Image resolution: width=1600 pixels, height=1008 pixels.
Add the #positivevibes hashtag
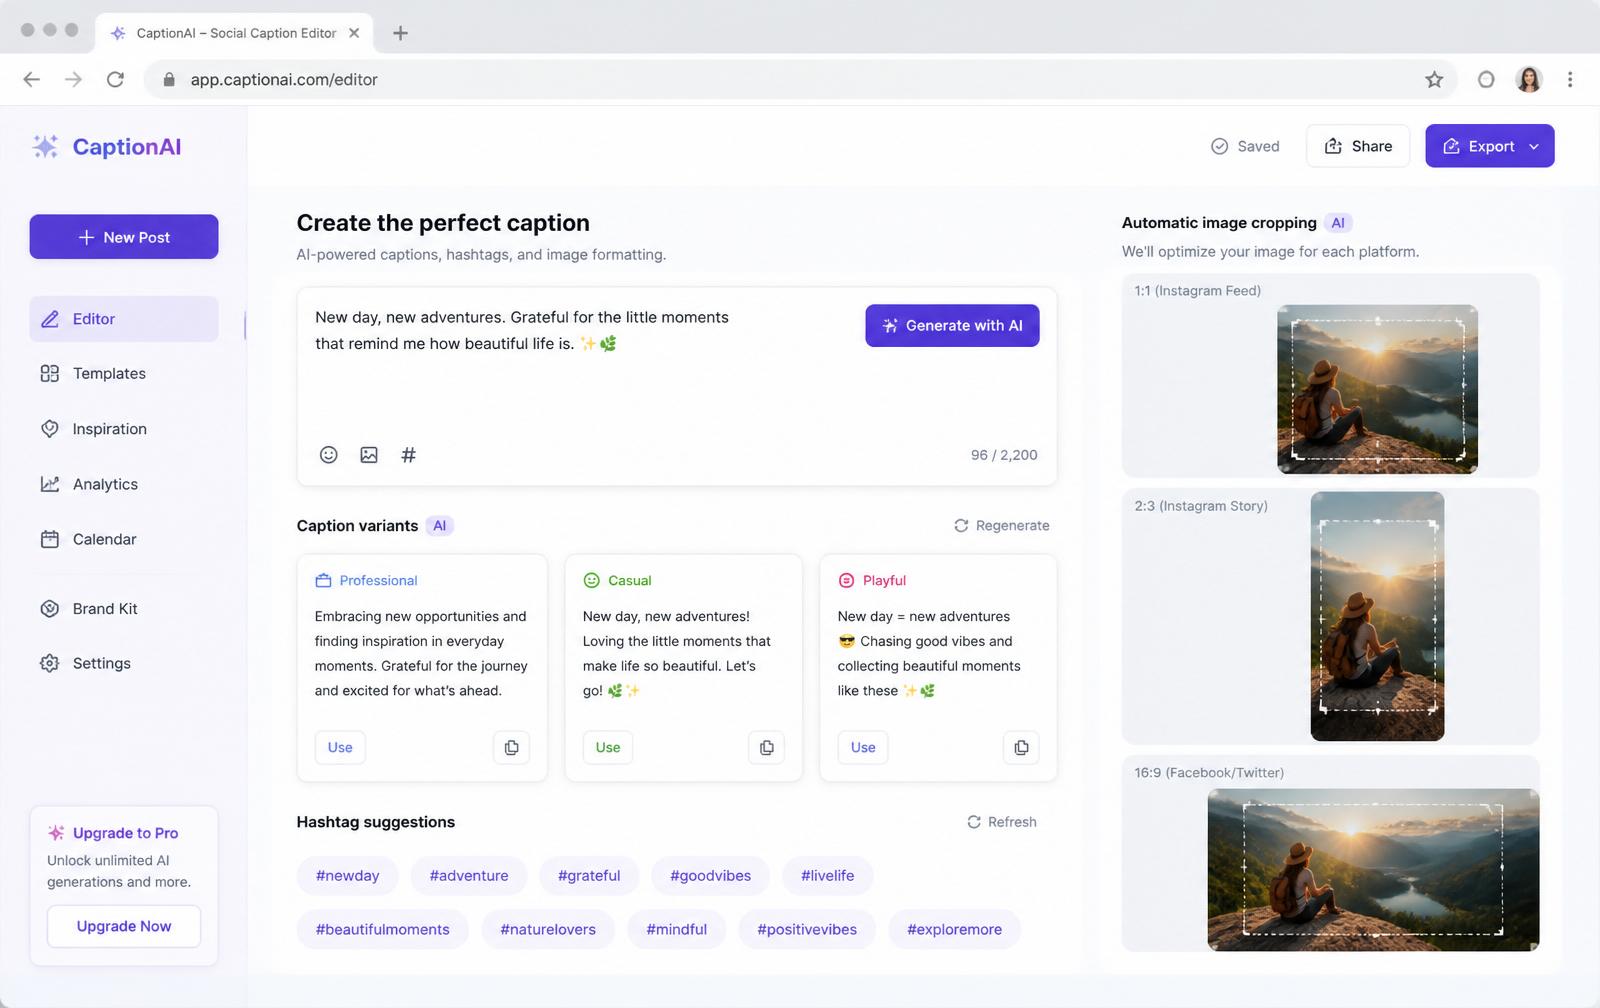click(x=807, y=930)
